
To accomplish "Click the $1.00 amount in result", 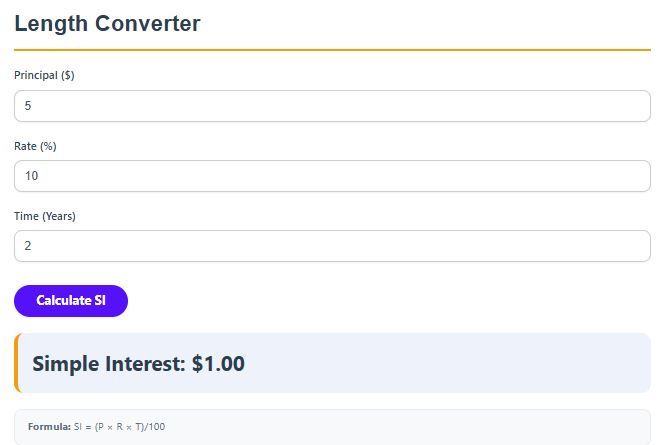I will tap(218, 364).
